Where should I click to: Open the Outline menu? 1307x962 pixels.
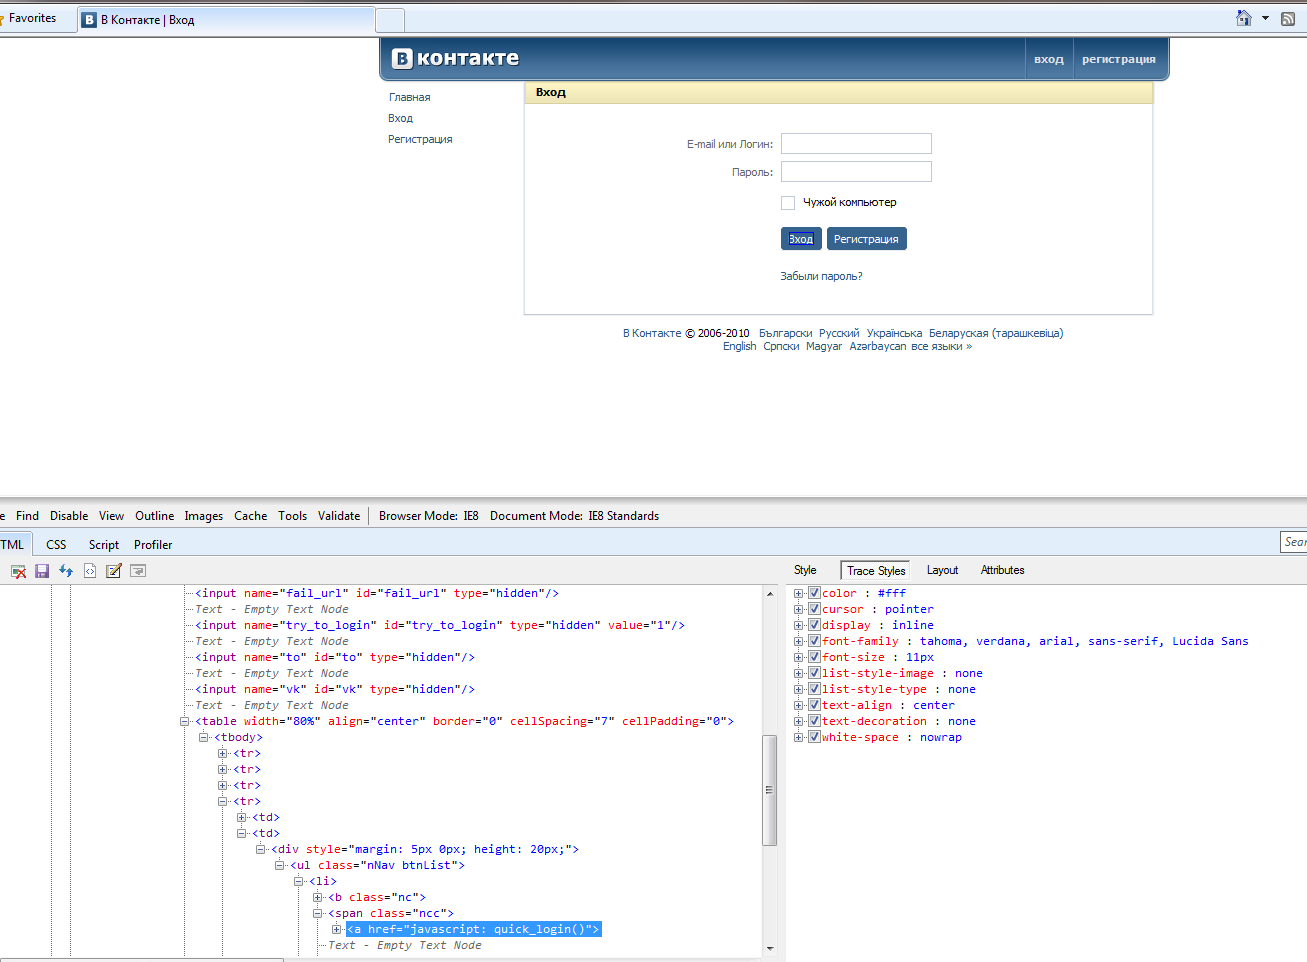point(155,516)
